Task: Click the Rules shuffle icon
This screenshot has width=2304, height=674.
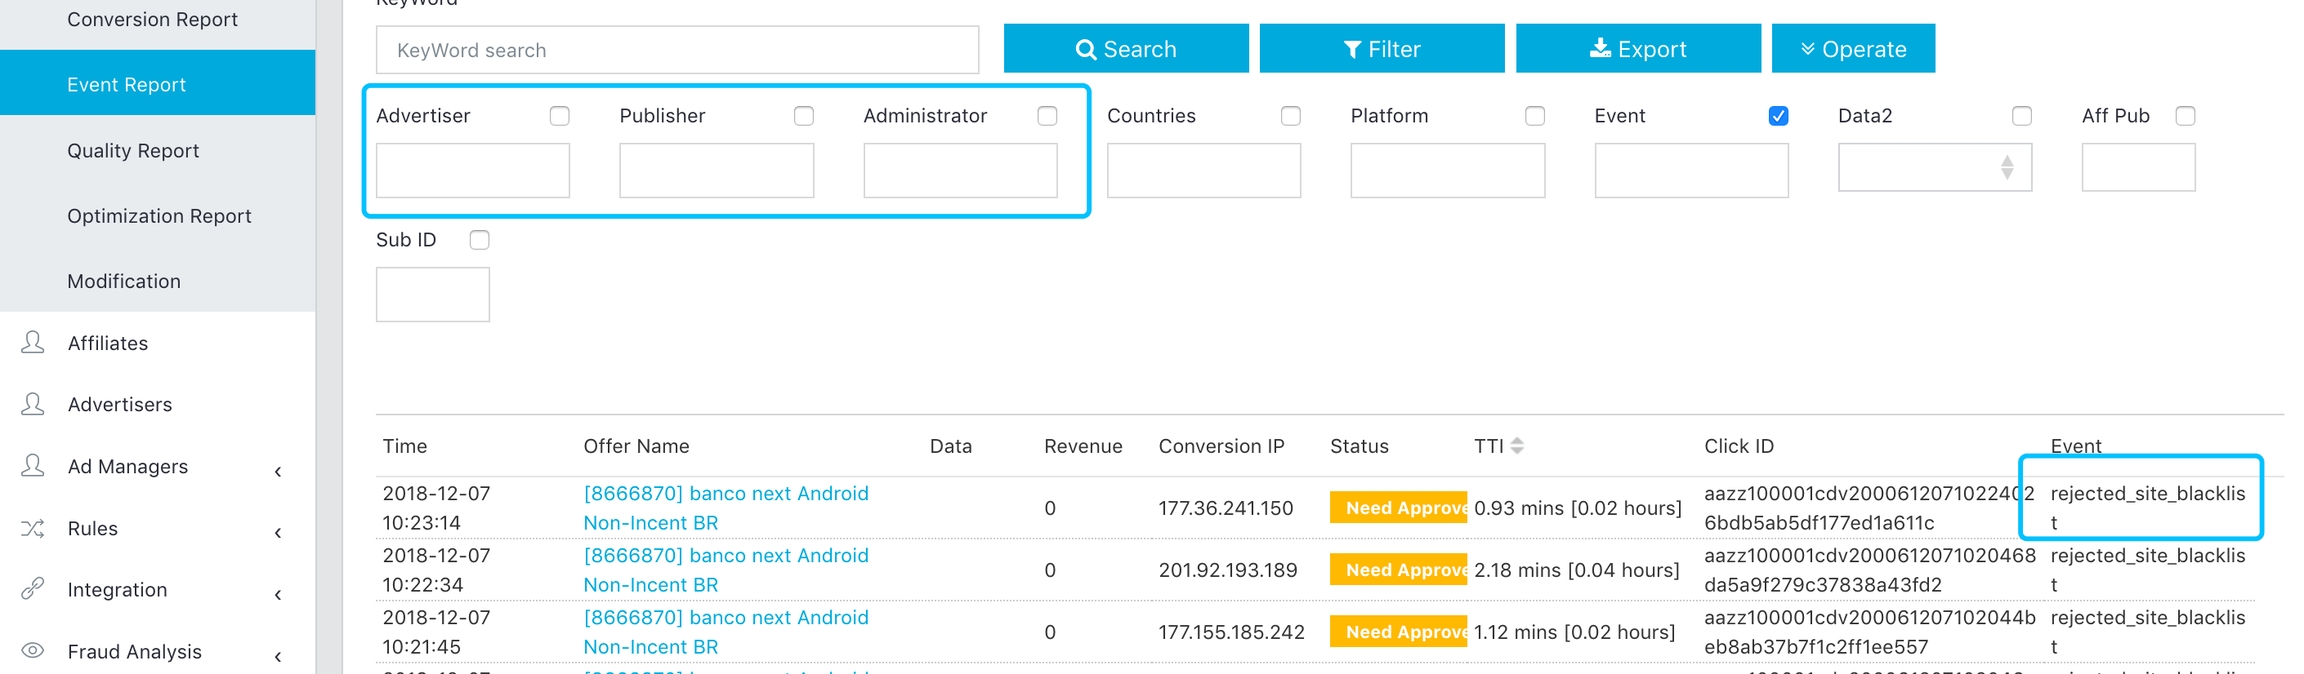Action: 33,528
